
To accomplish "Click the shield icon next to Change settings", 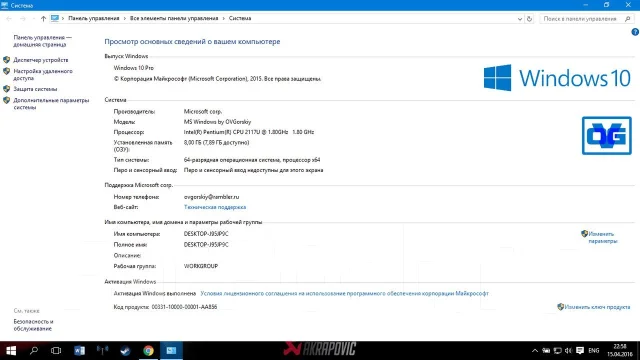I will point(584,234).
